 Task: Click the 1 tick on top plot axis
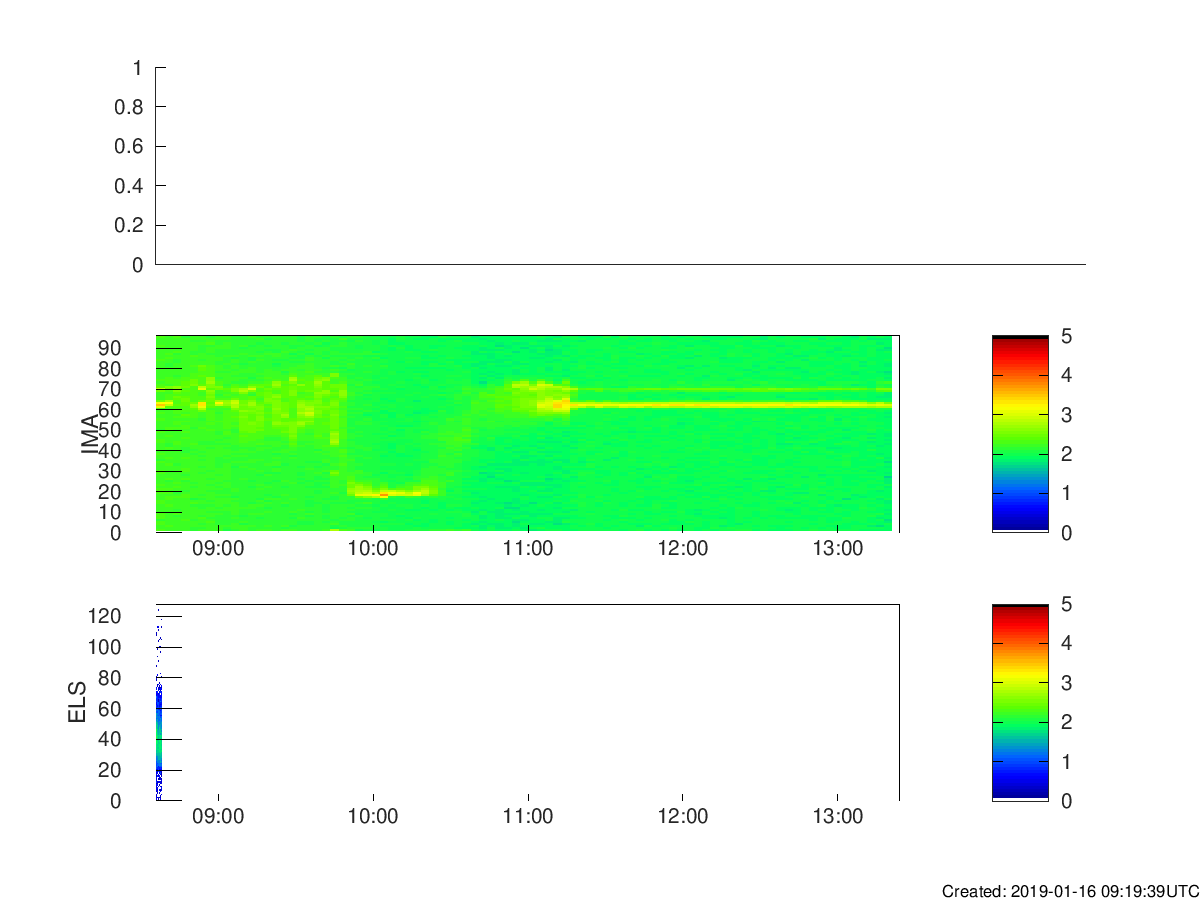tap(138, 68)
